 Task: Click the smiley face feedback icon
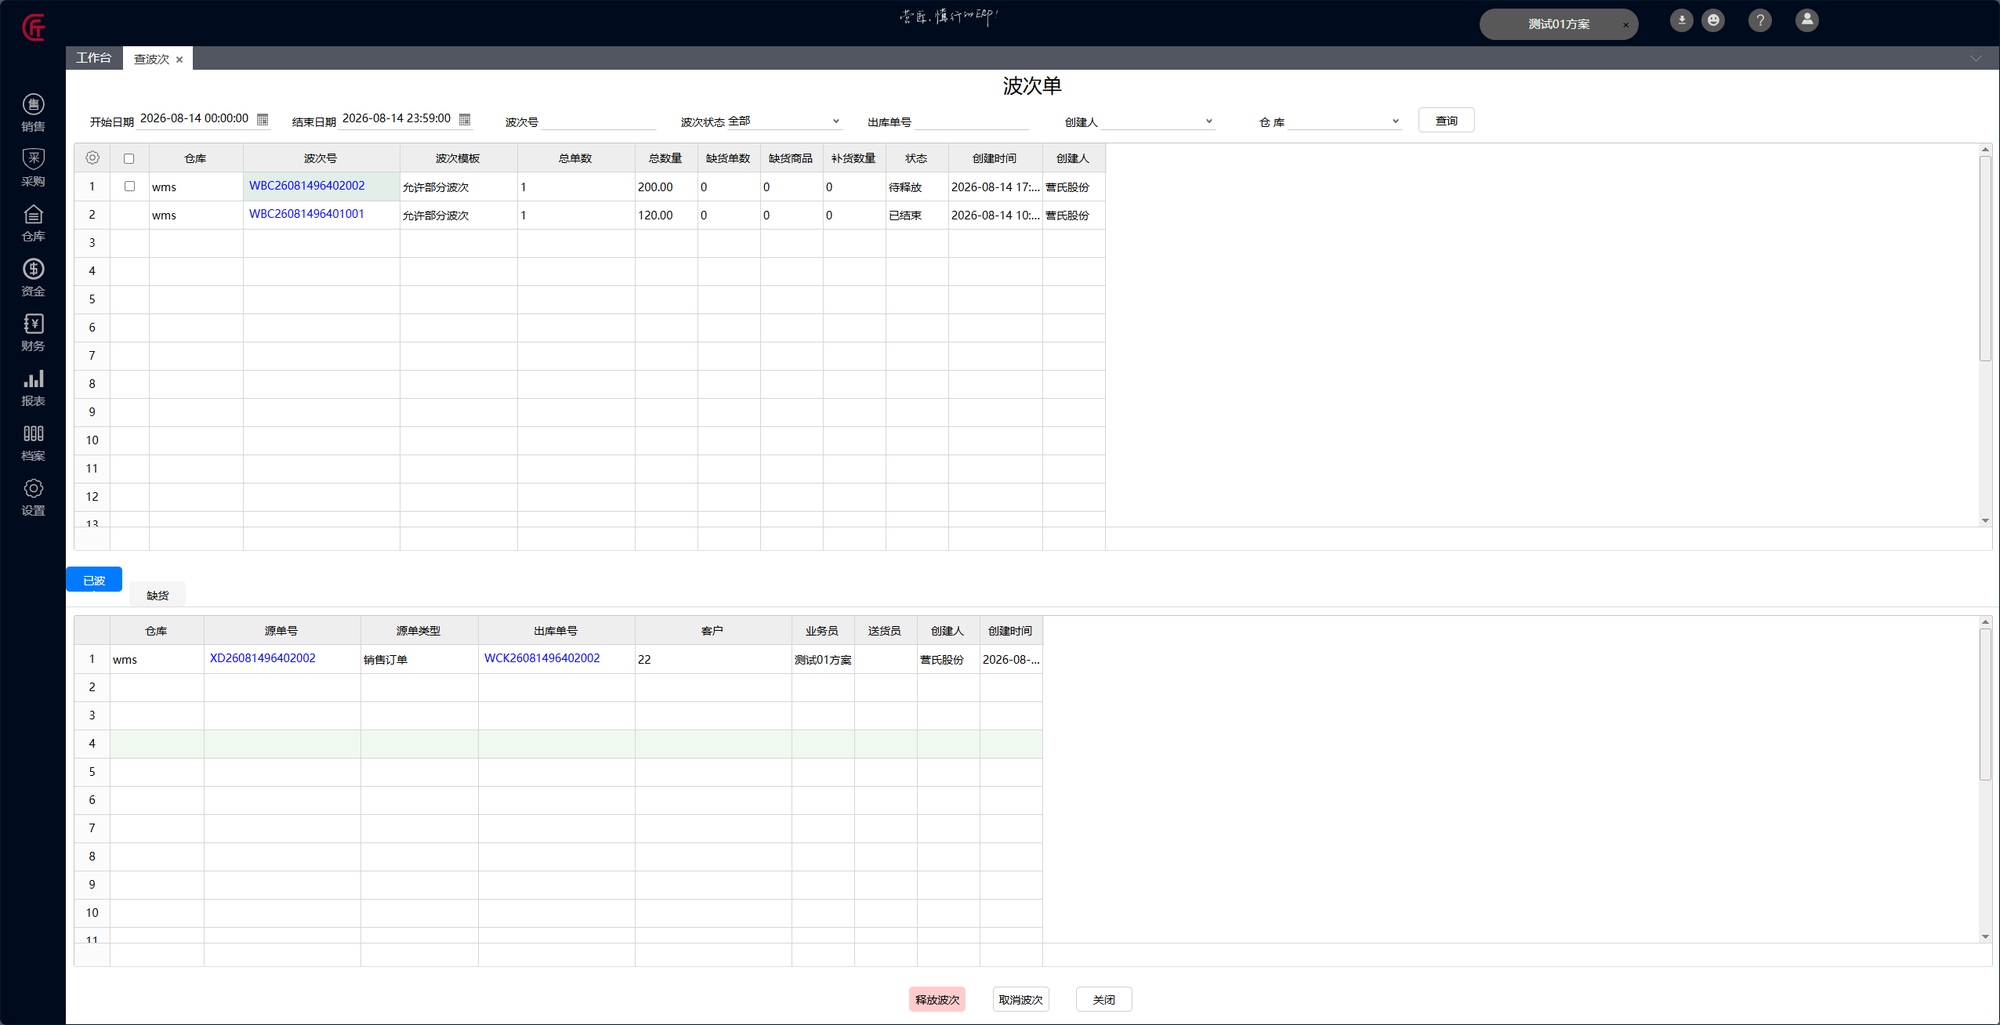click(x=1713, y=20)
